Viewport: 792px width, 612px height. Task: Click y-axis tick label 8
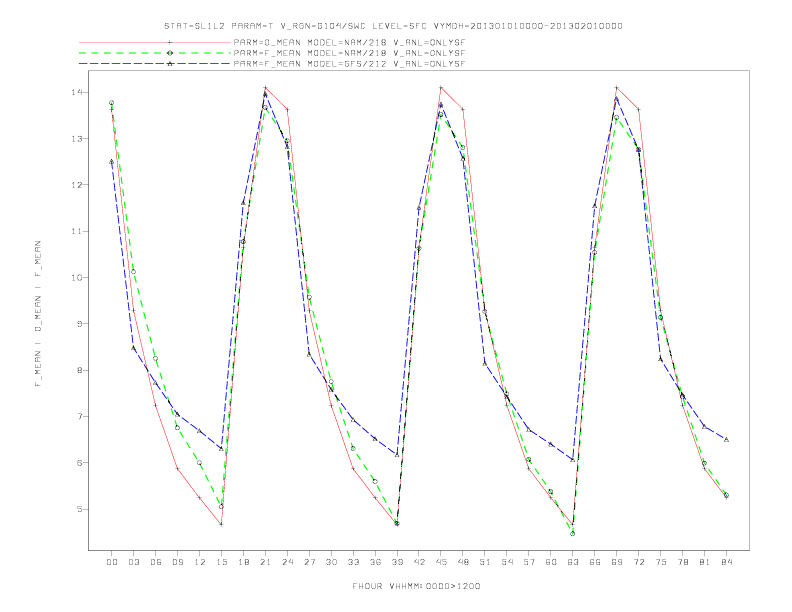tap(80, 370)
